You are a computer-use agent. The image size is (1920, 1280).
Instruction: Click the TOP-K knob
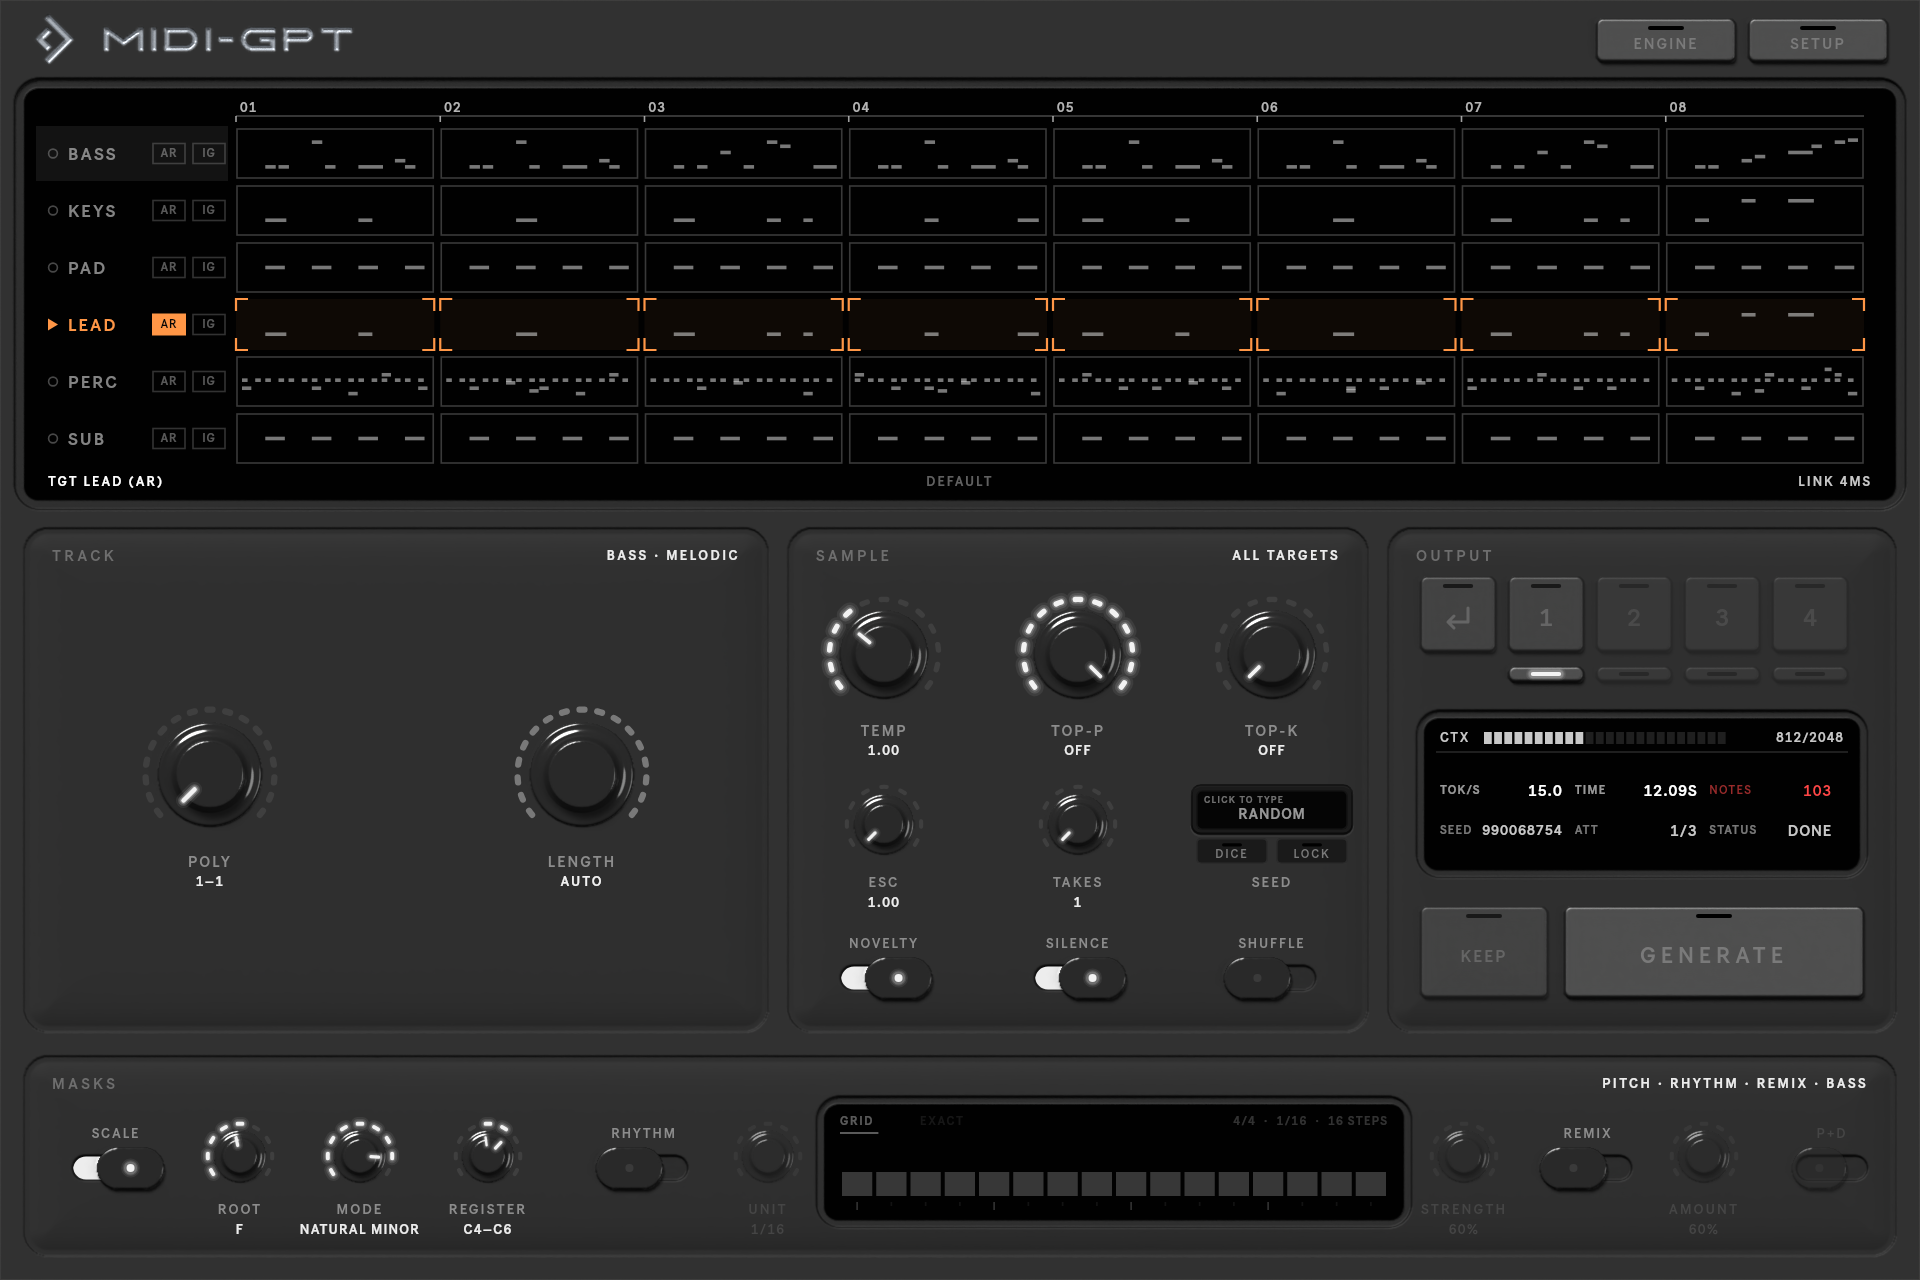[x=1271, y=654]
